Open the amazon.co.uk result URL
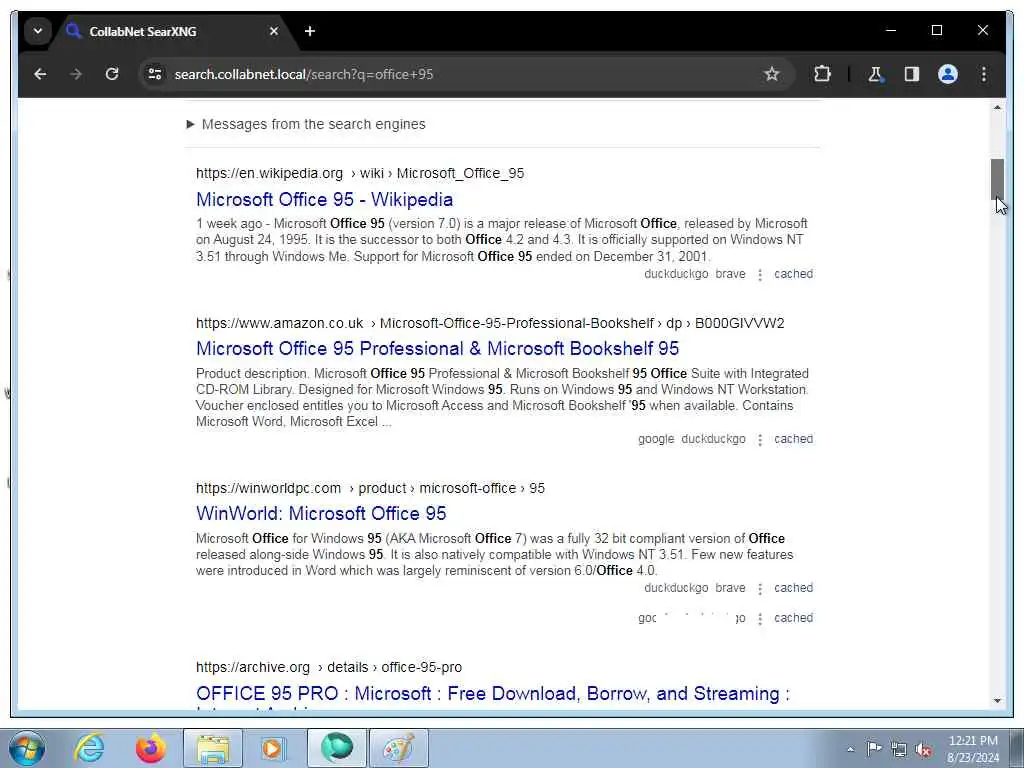 pyautogui.click(x=490, y=323)
